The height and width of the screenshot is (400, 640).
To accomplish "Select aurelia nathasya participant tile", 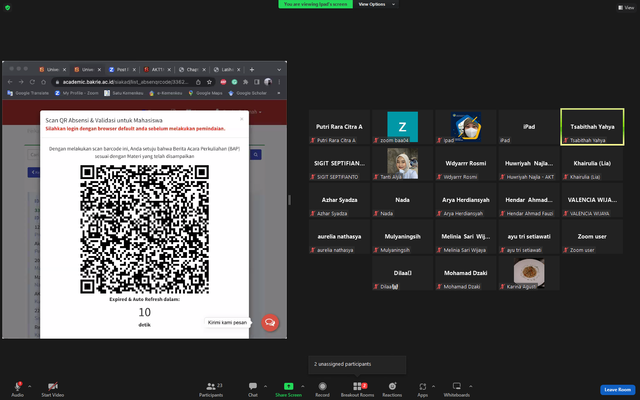I will [x=339, y=236].
